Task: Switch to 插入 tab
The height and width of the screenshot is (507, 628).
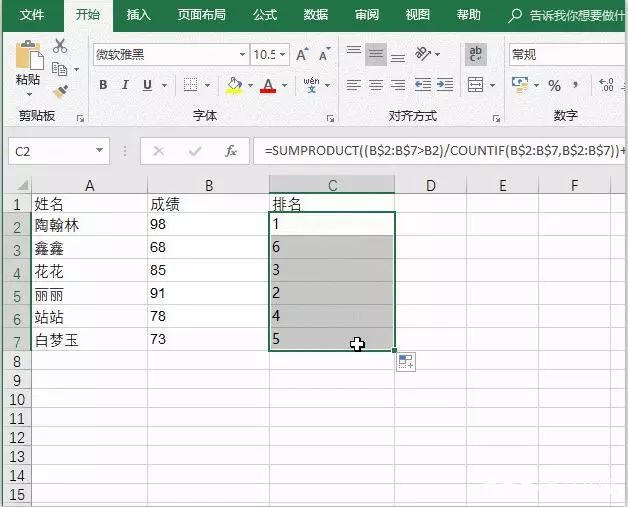Action: (139, 15)
